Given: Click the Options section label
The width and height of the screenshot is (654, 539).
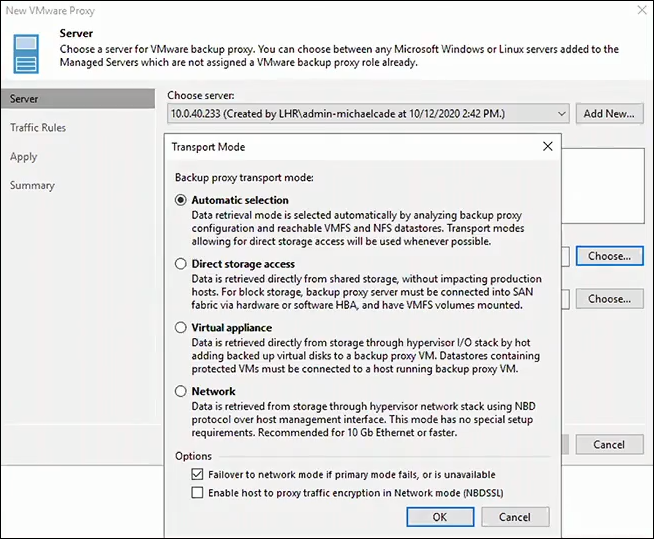Looking at the screenshot, I should coord(193,456).
